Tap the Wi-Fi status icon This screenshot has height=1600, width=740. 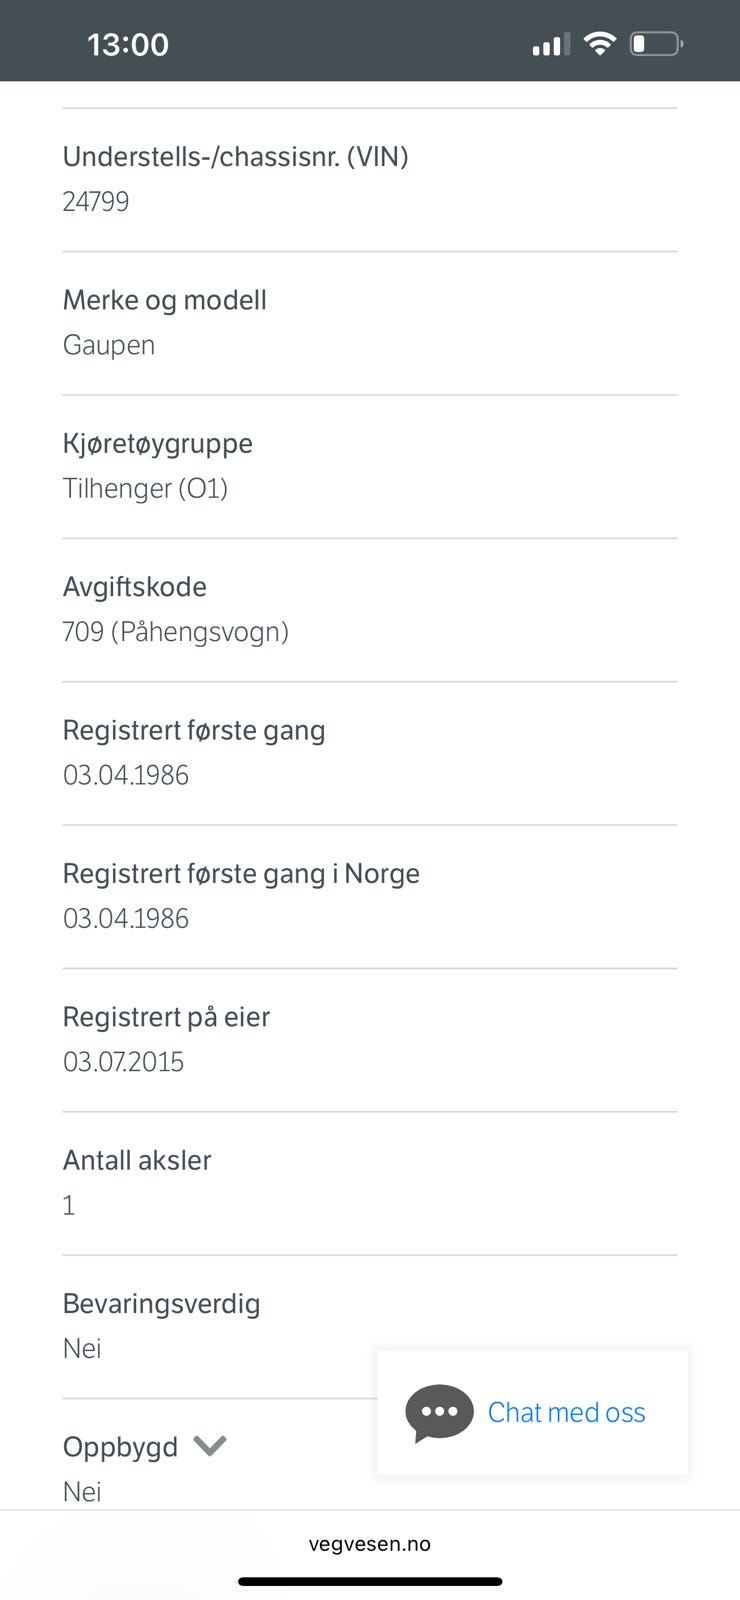pos(600,43)
